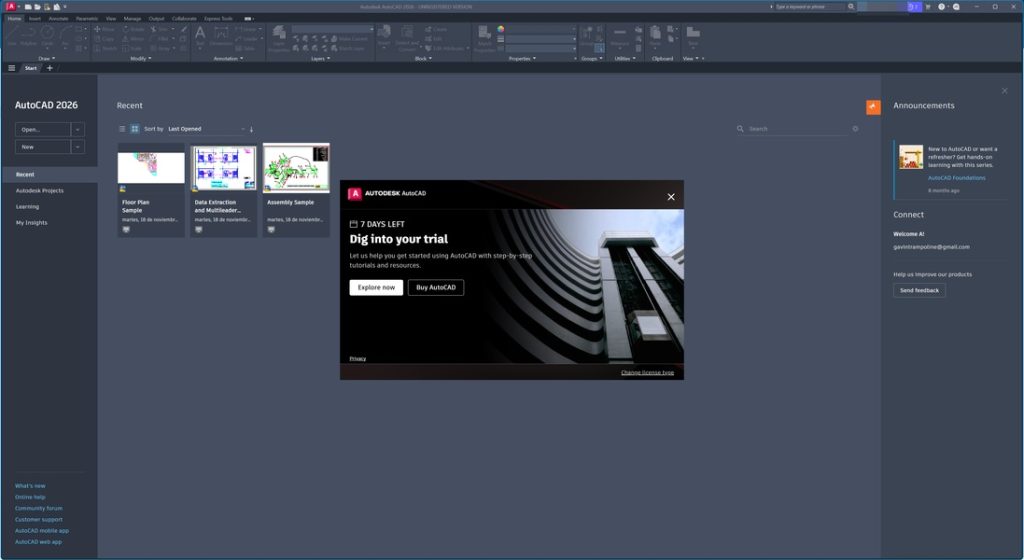Open the Autodesk App Store cart icon
Image resolution: width=1024 pixels, height=560 pixels.
(x=928, y=7)
